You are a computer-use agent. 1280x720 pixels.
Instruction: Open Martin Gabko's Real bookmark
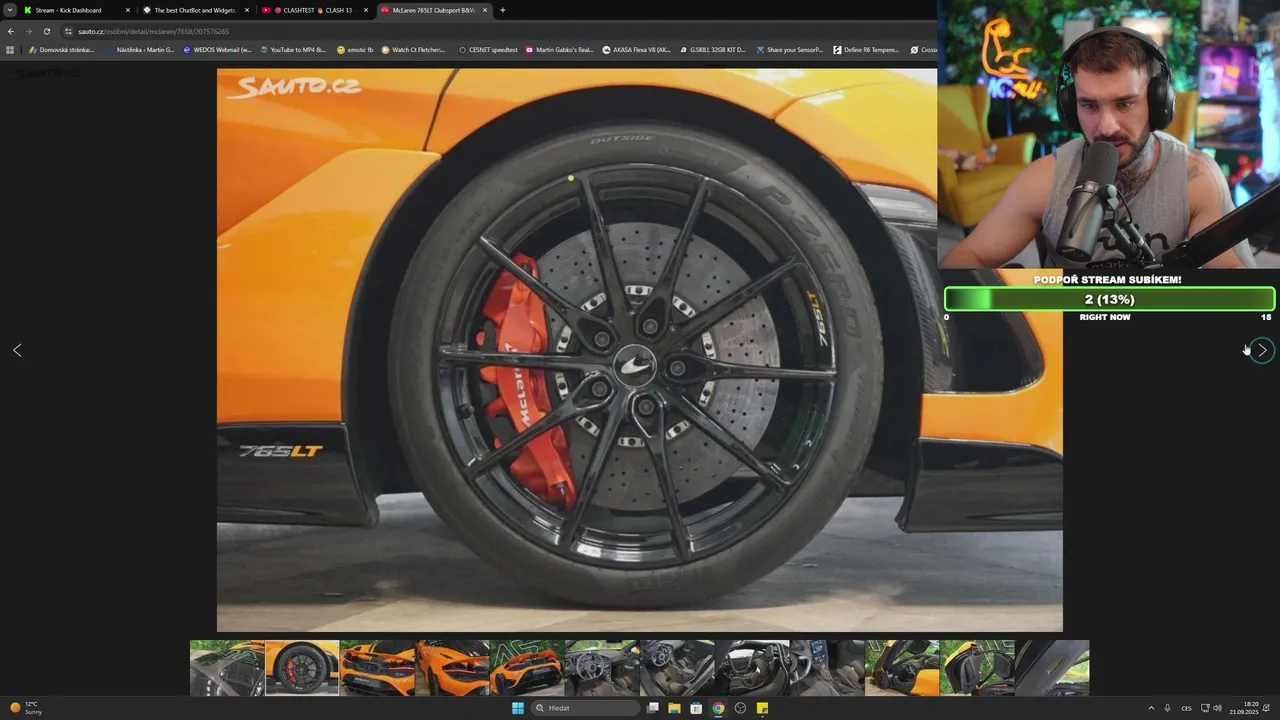tap(559, 49)
